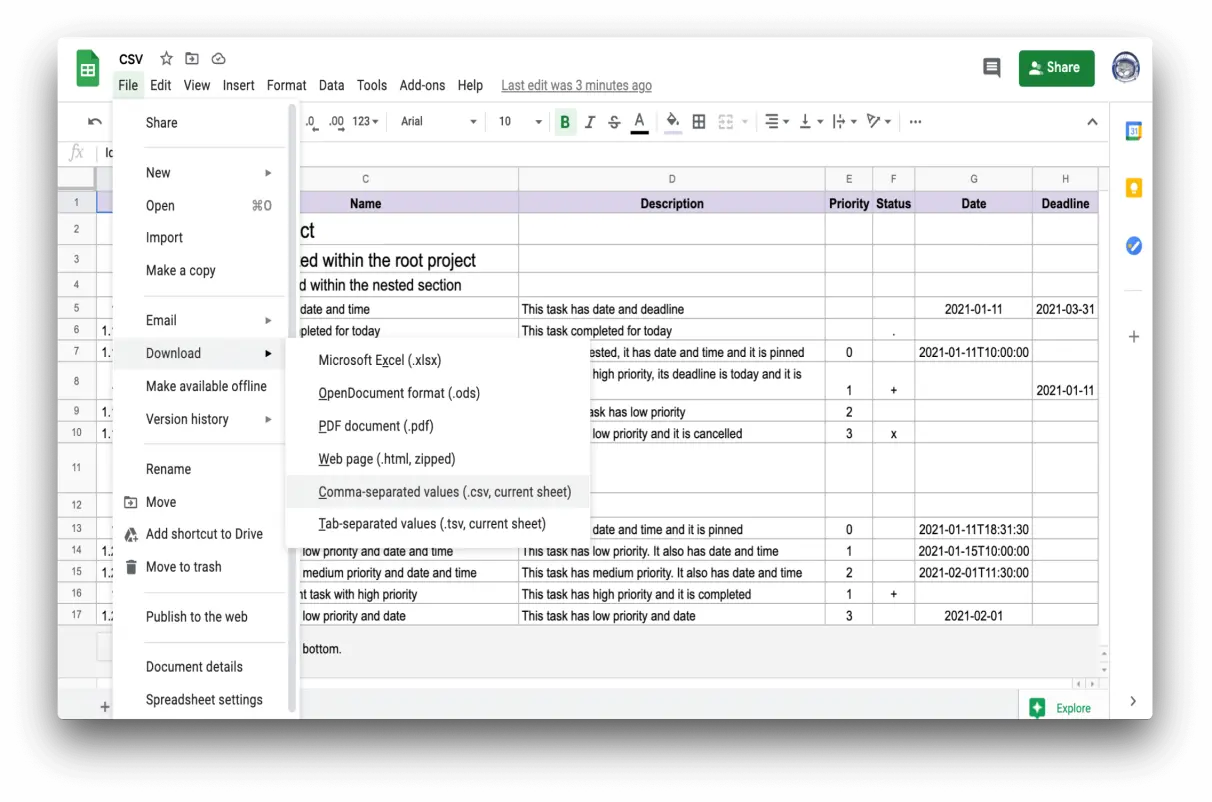Viewport: 1212px width, 802px height.
Task: Toggle bold formatting
Action: 565,122
